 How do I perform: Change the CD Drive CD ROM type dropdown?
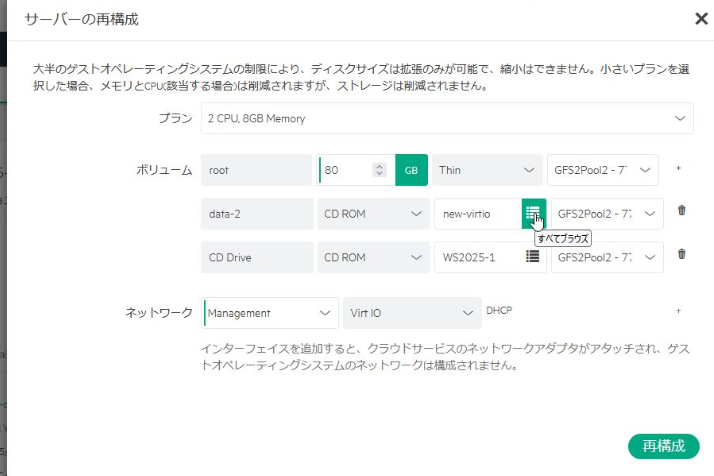(373, 256)
